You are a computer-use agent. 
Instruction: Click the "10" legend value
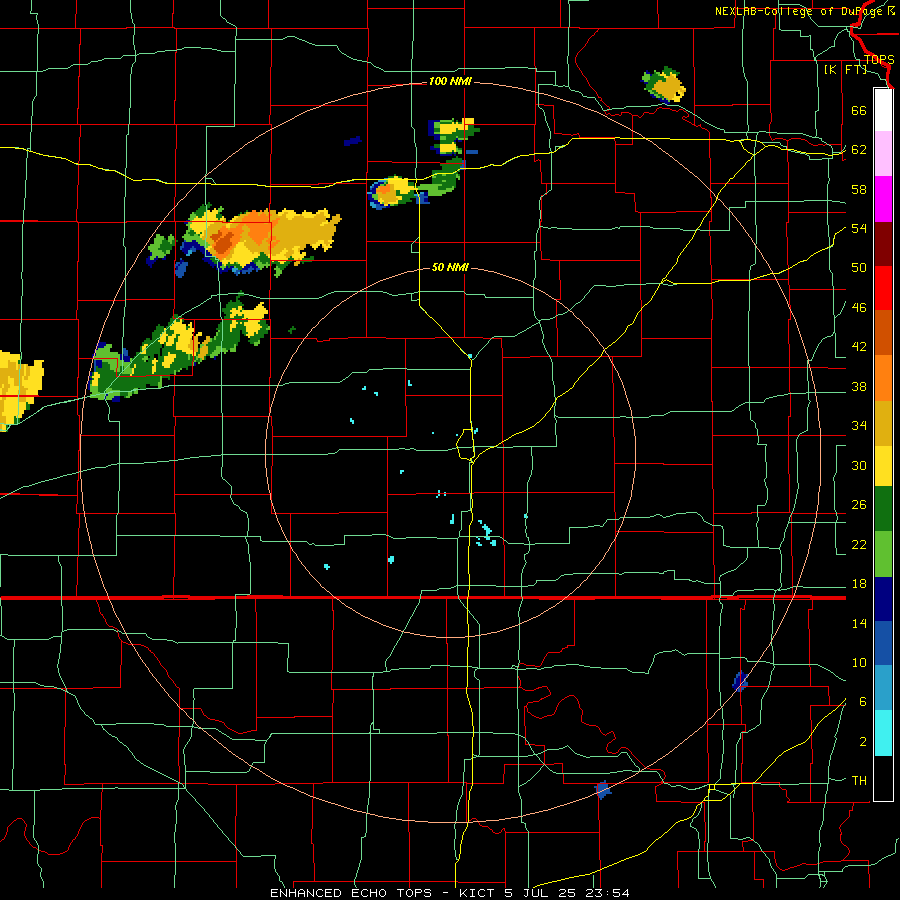coord(859,663)
